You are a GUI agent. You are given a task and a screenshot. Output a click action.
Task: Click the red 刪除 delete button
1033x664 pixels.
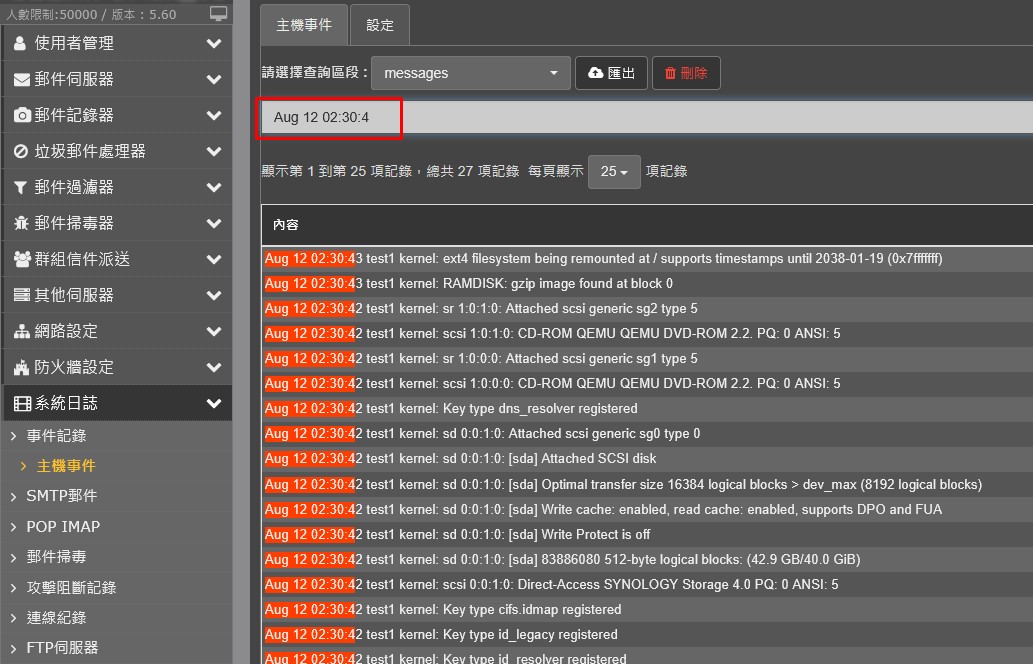tap(686, 73)
